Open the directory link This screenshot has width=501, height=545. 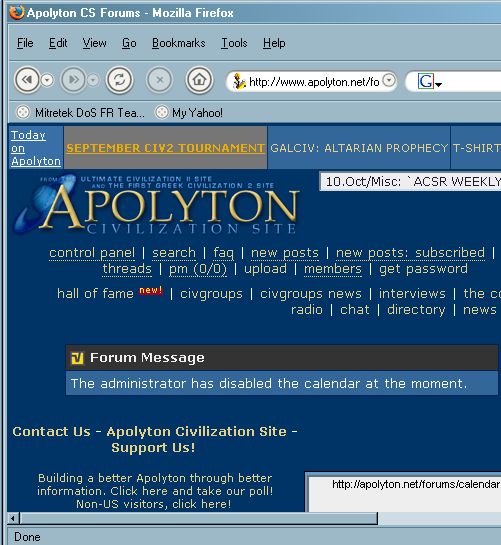[416, 310]
